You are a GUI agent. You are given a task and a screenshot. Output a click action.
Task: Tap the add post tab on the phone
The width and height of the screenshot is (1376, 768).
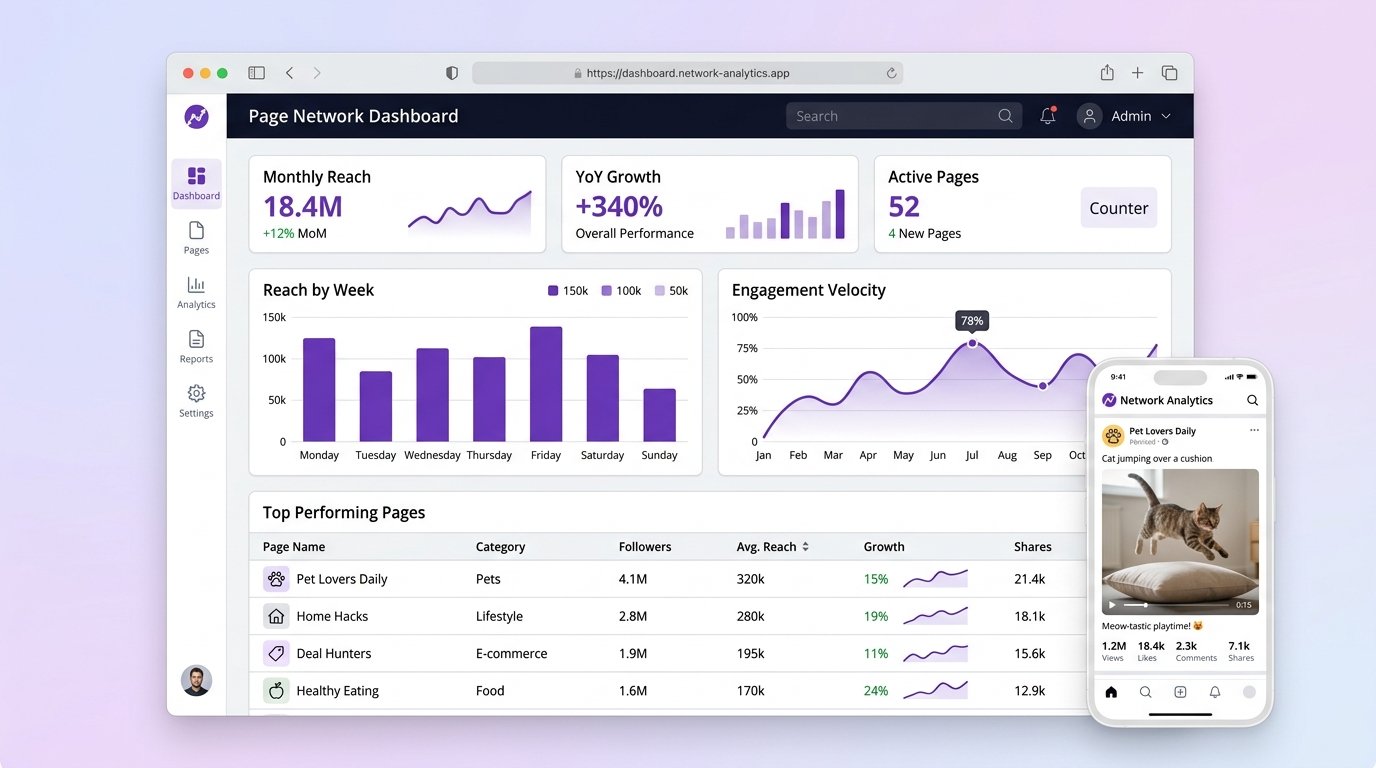[x=1180, y=692]
